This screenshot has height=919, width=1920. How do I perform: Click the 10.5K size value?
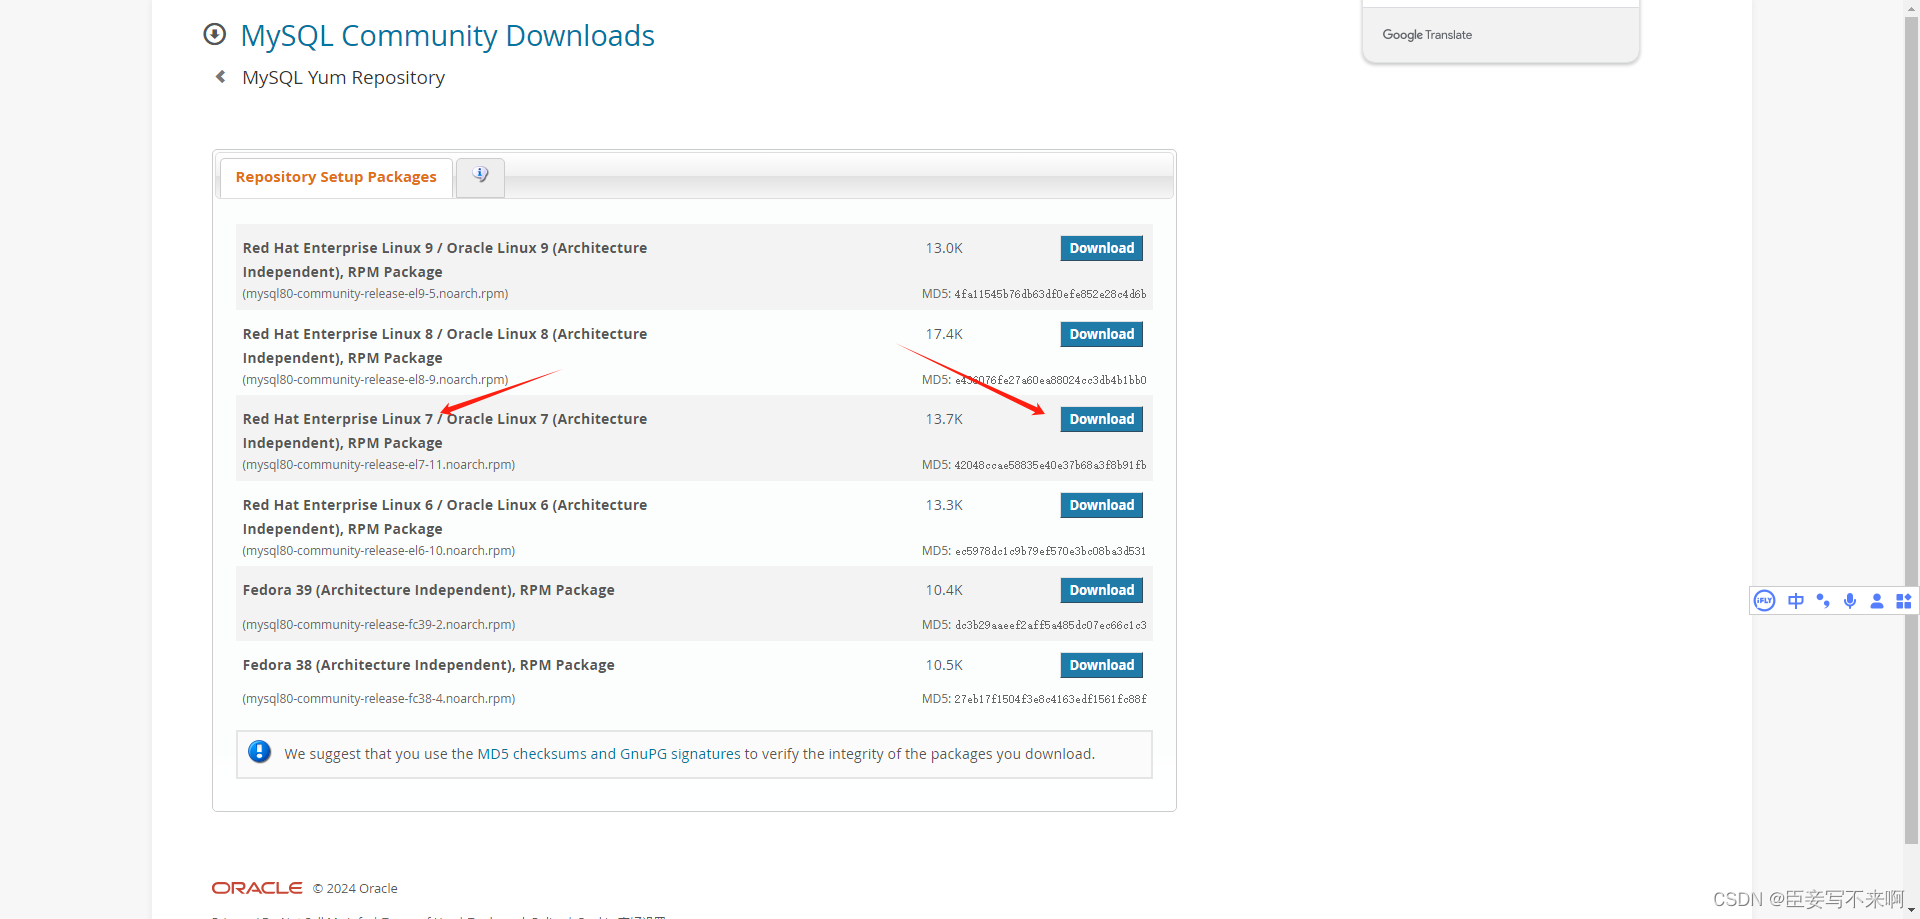click(x=944, y=665)
